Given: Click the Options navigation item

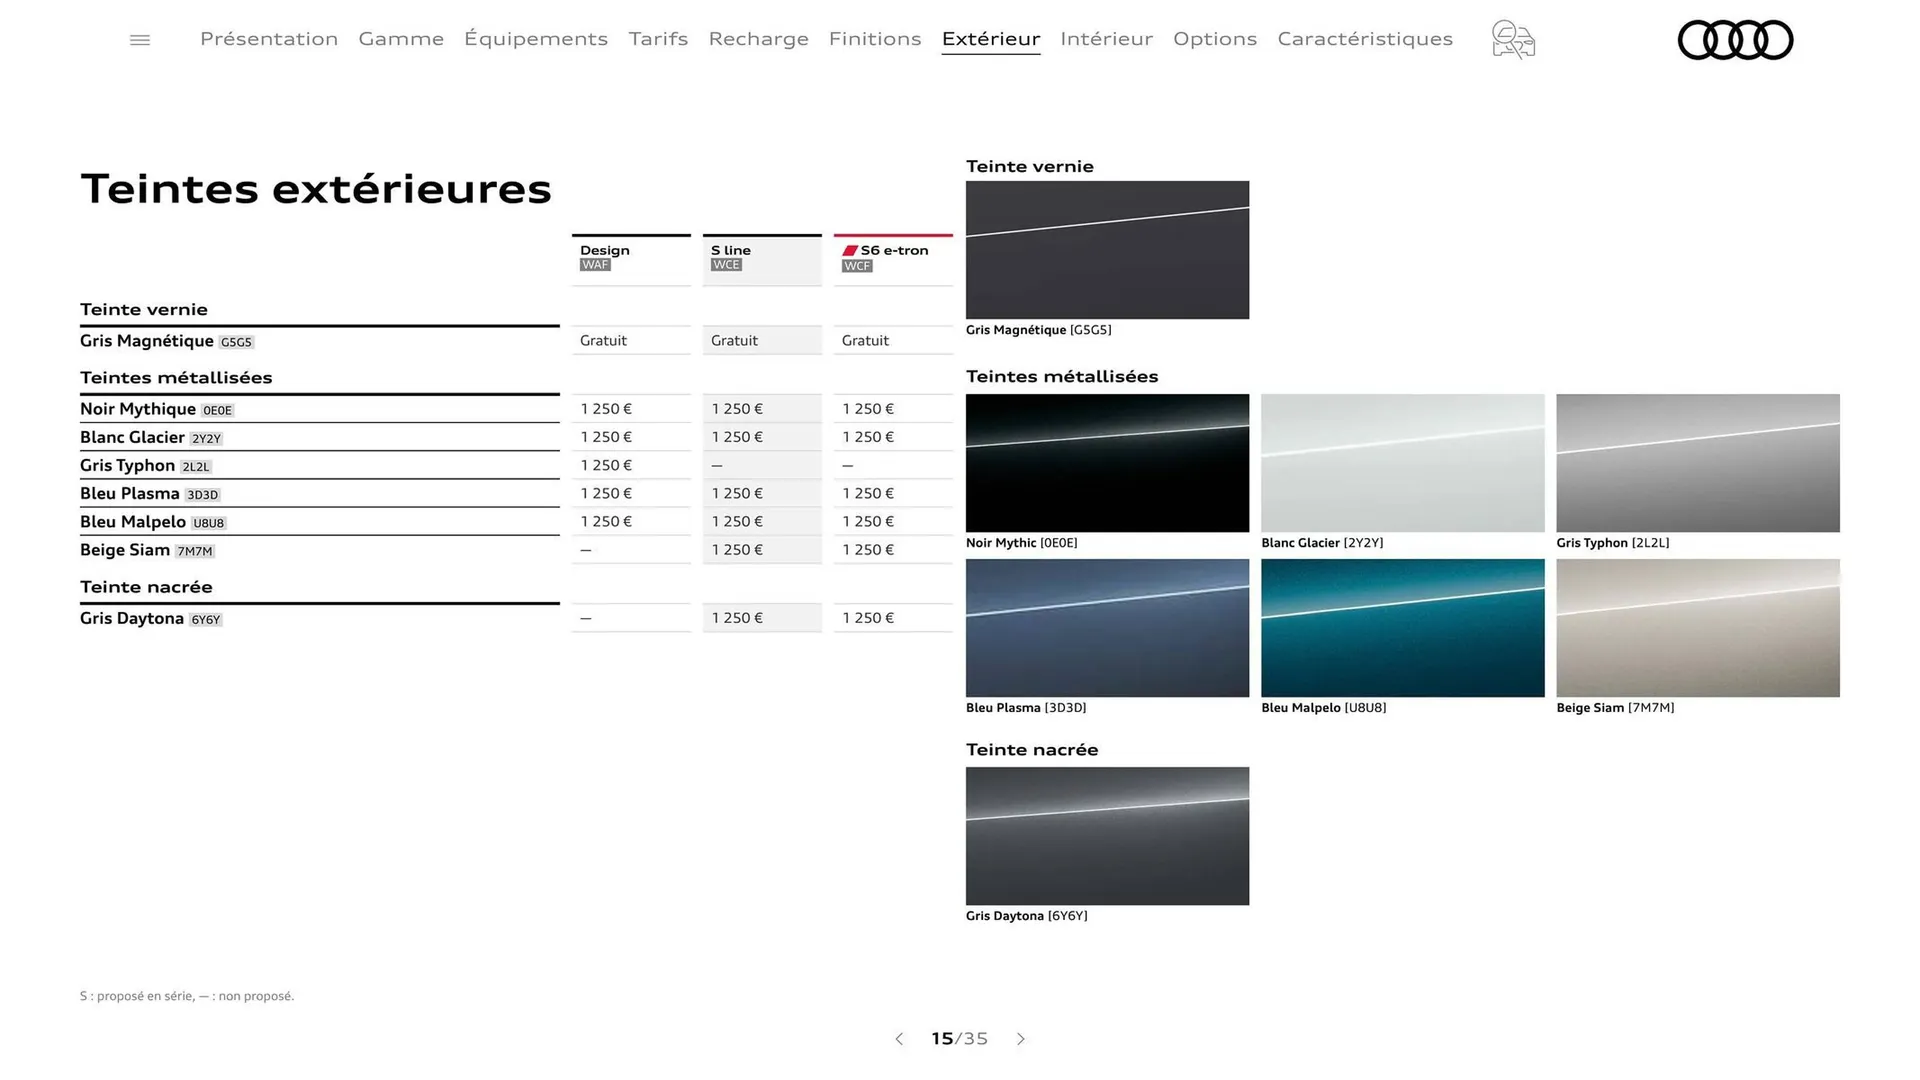Looking at the screenshot, I should click(1215, 39).
